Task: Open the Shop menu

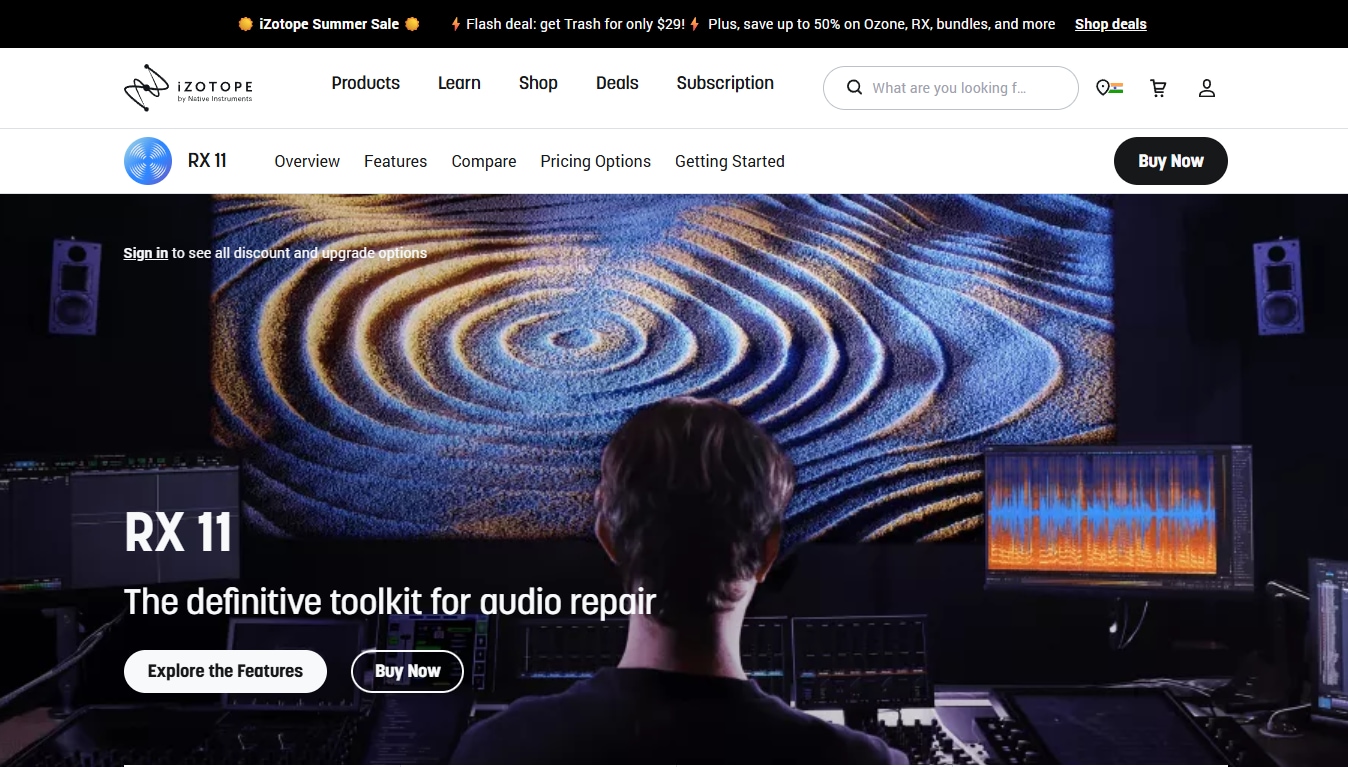Action: tap(538, 83)
